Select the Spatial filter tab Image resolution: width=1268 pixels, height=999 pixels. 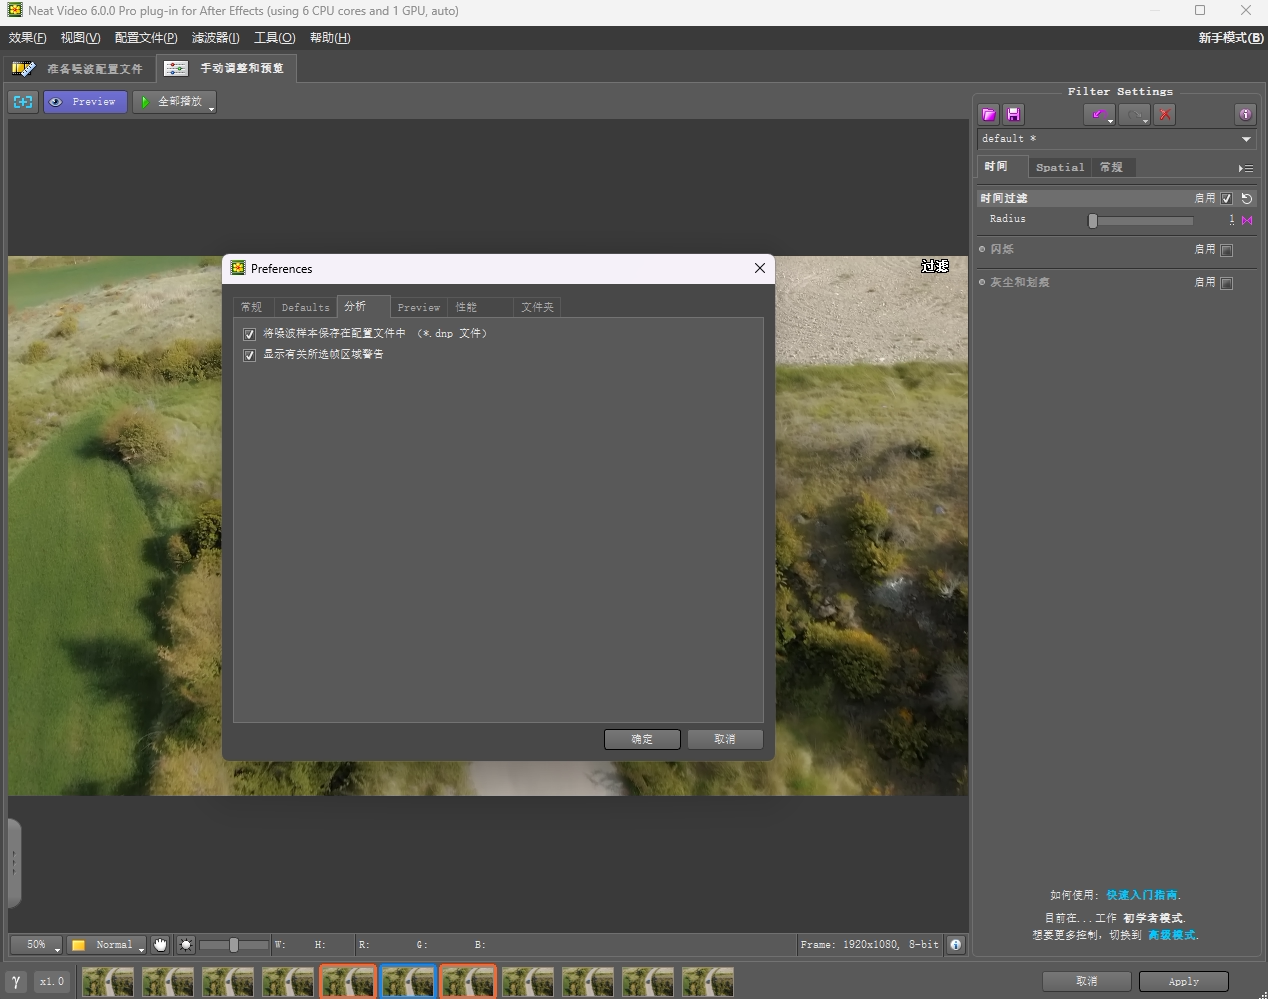(x=1059, y=167)
